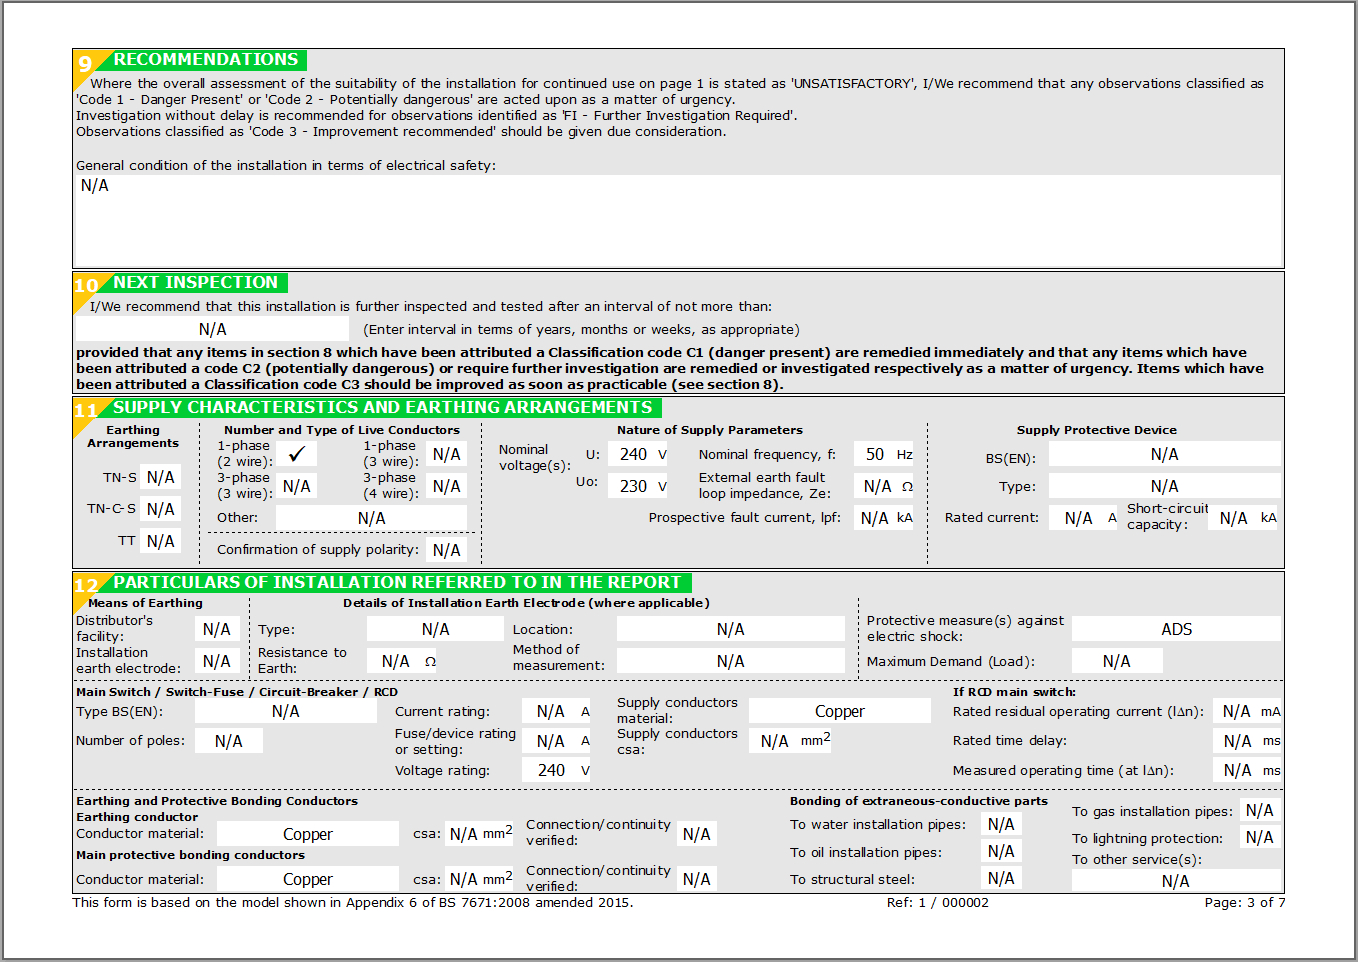Click the Maximum Demand (Load) field
1358x962 pixels.
pyautogui.click(x=1116, y=661)
